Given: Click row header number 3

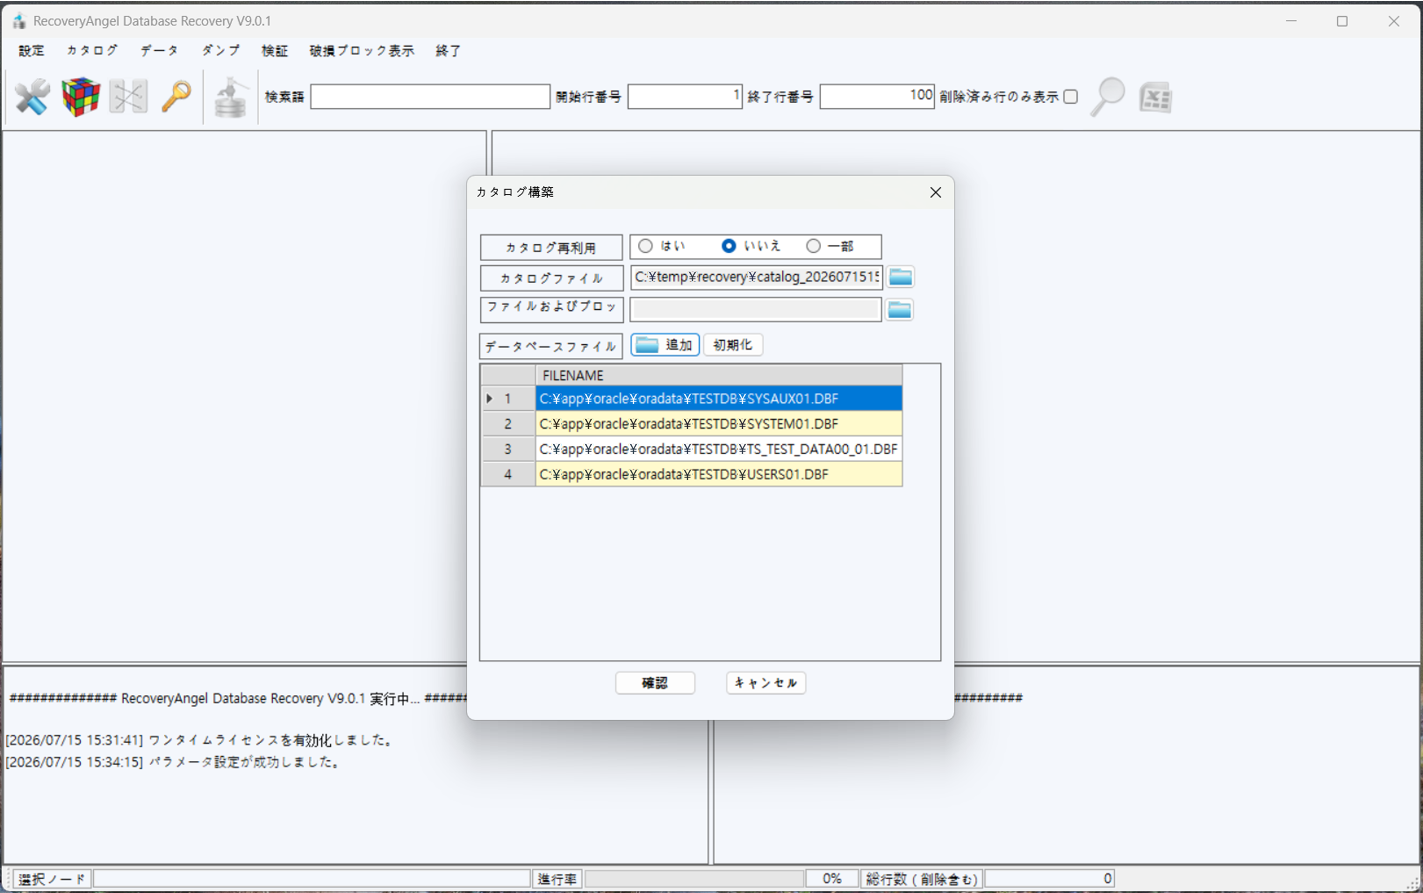Looking at the screenshot, I should pos(508,449).
